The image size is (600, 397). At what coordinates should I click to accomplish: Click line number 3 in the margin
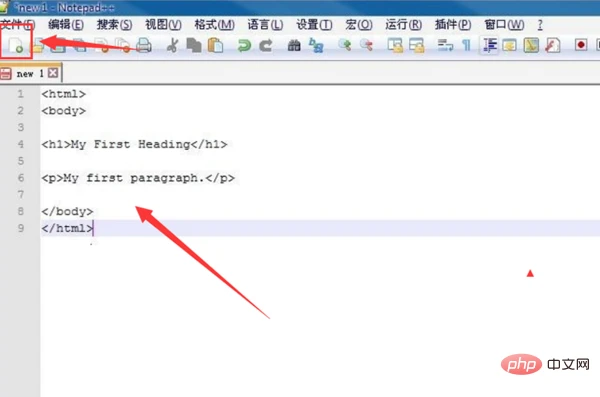(x=21, y=127)
